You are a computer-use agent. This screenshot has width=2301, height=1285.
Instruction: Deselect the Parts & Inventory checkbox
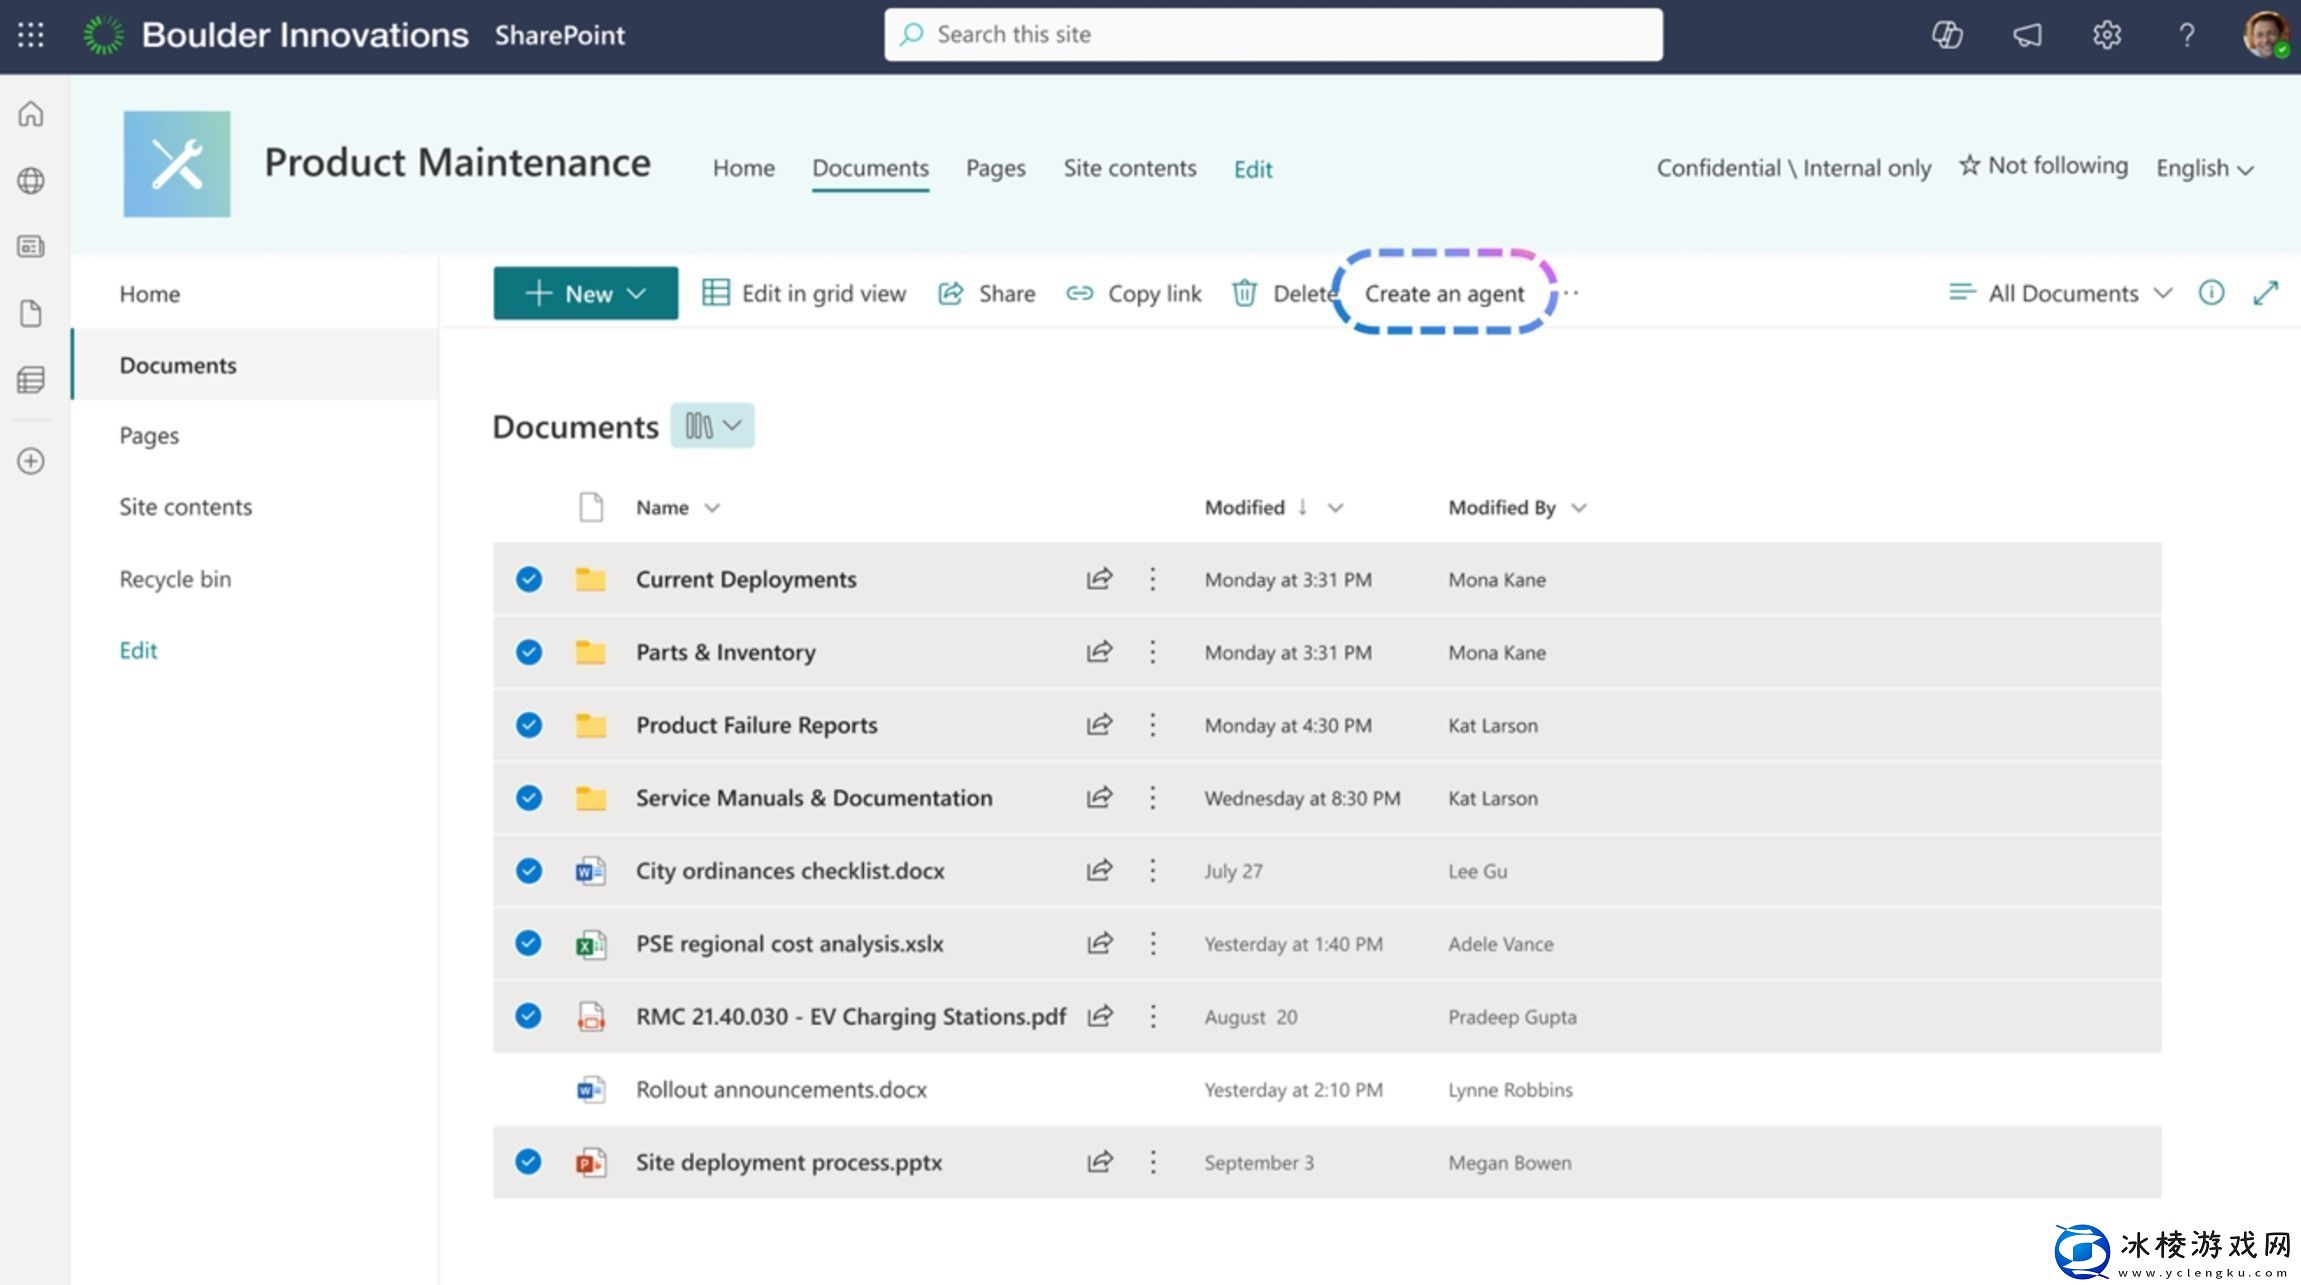coord(529,652)
